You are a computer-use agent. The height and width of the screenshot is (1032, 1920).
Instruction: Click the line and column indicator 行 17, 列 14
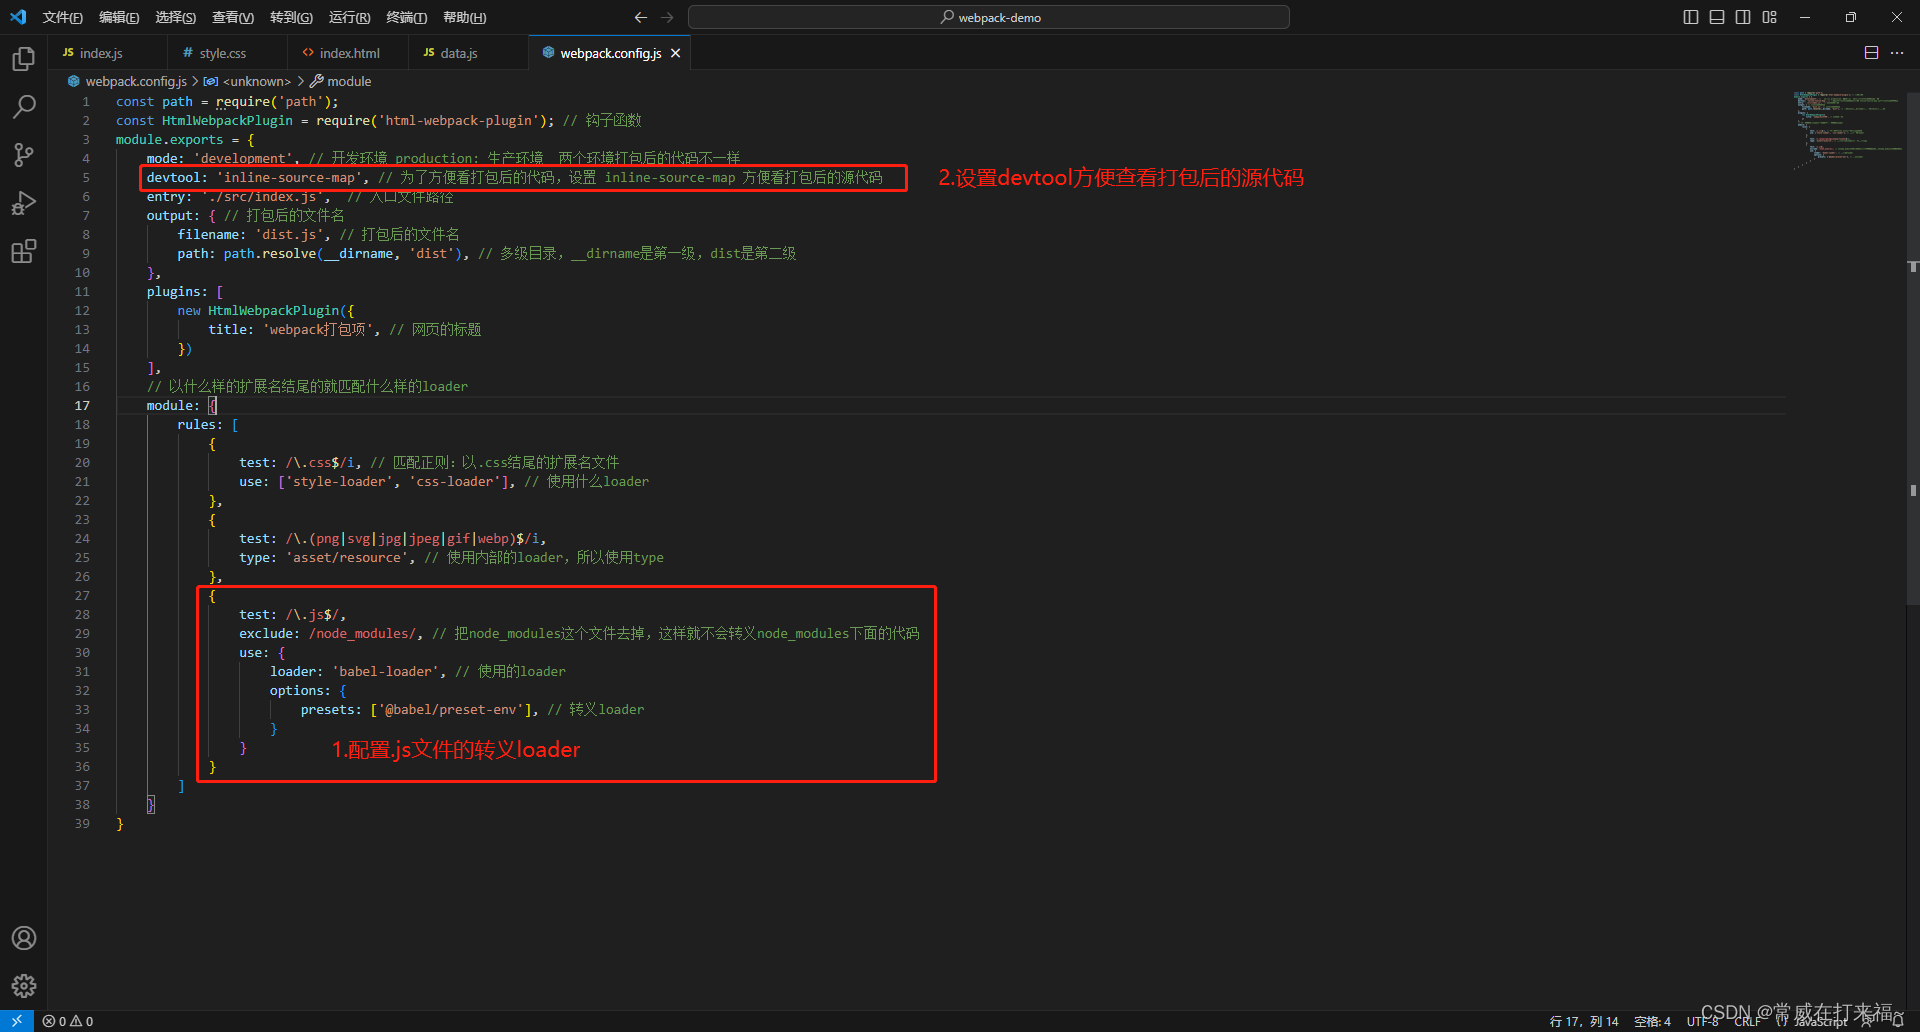(1584, 1021)
